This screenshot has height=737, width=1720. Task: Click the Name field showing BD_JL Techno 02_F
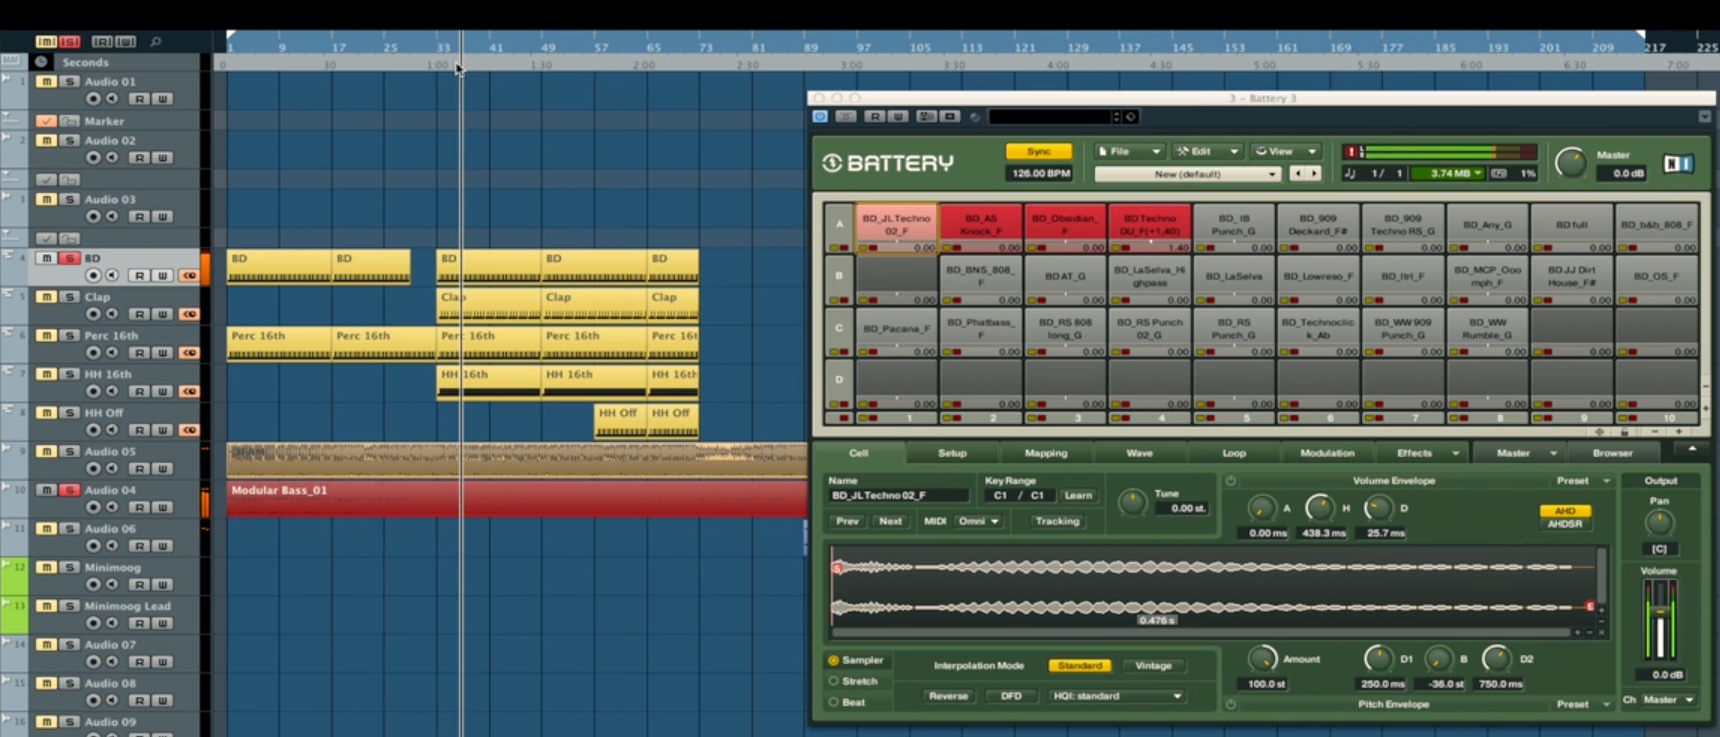pyautogui.click(x=898, y=495)
